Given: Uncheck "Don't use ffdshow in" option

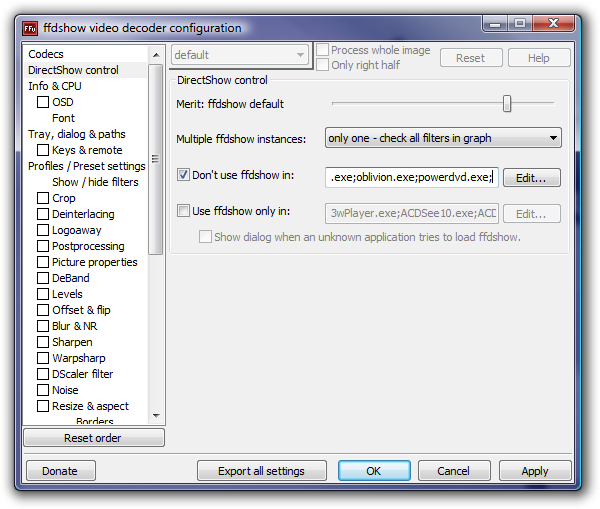Looking at the screenshot, I should point(183,176).
